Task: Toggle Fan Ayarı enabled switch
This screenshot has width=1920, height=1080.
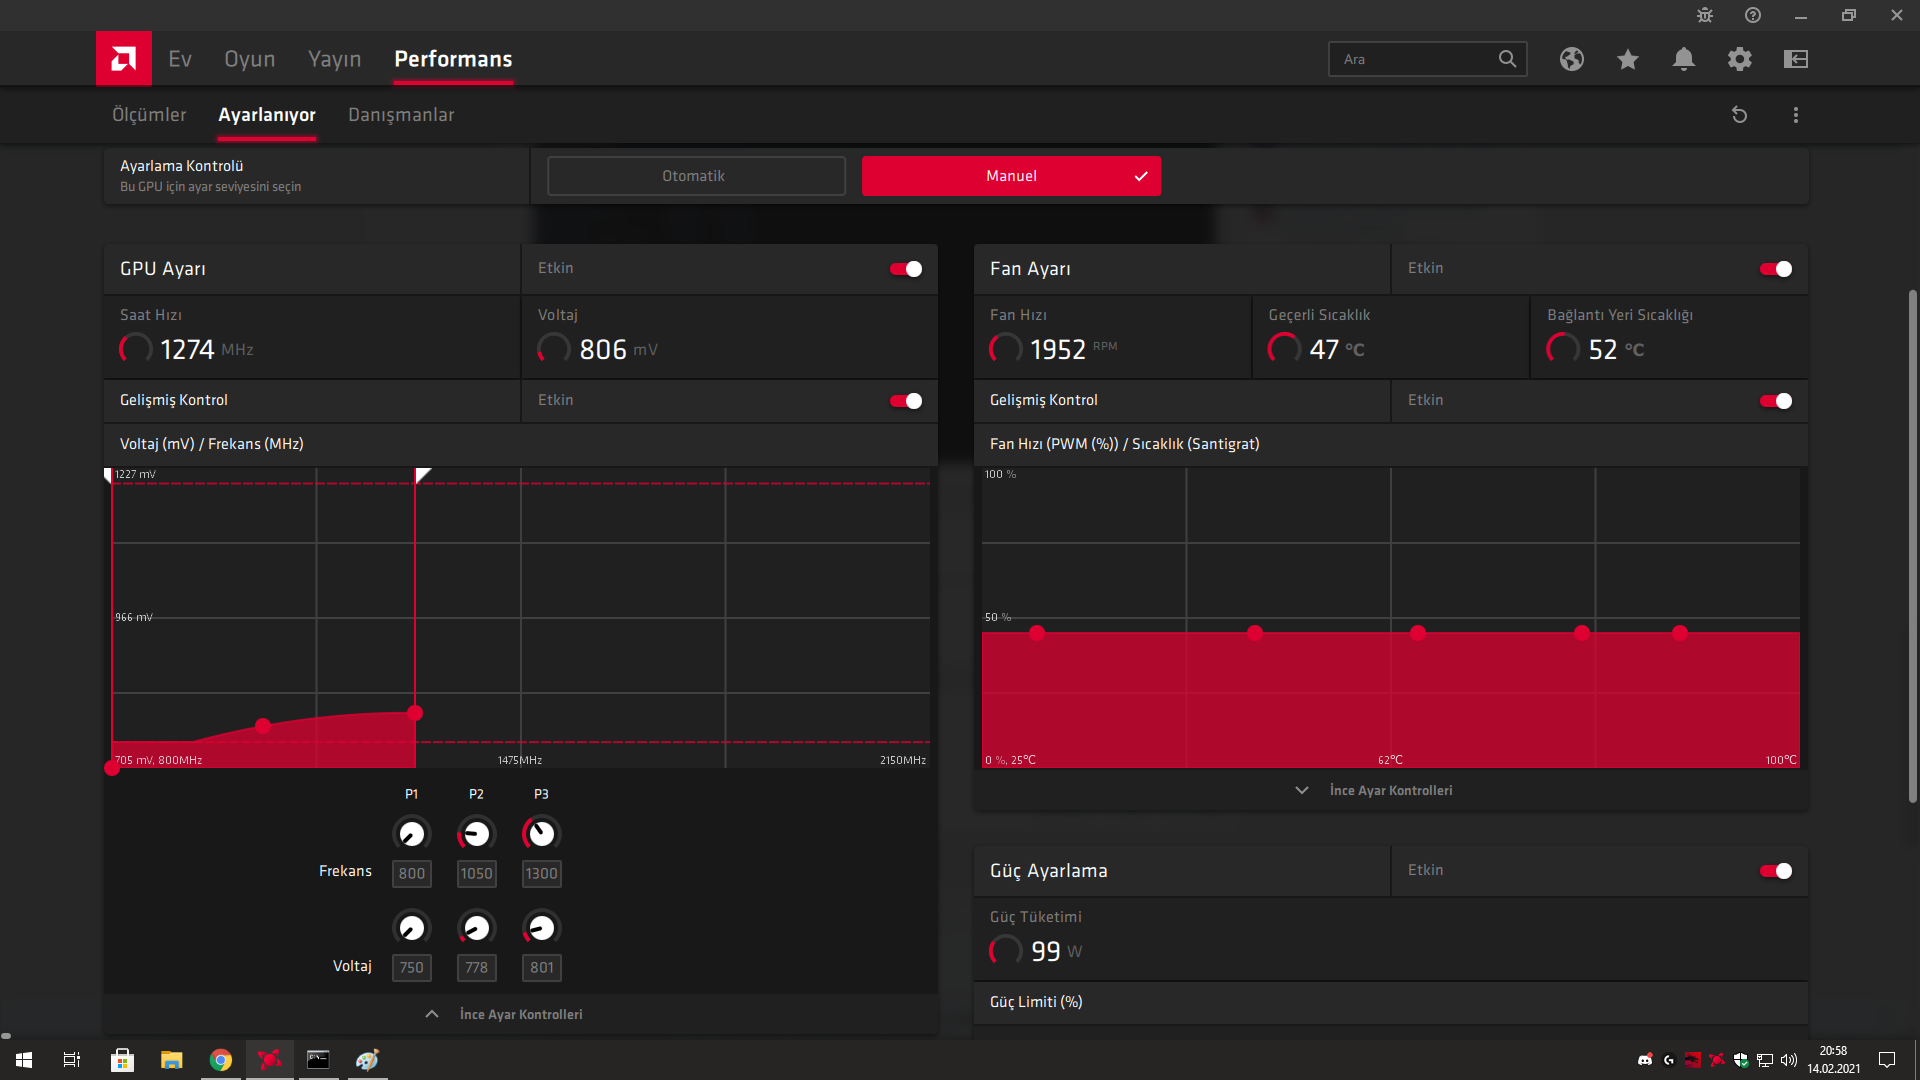Action: tap(1776, 269)
